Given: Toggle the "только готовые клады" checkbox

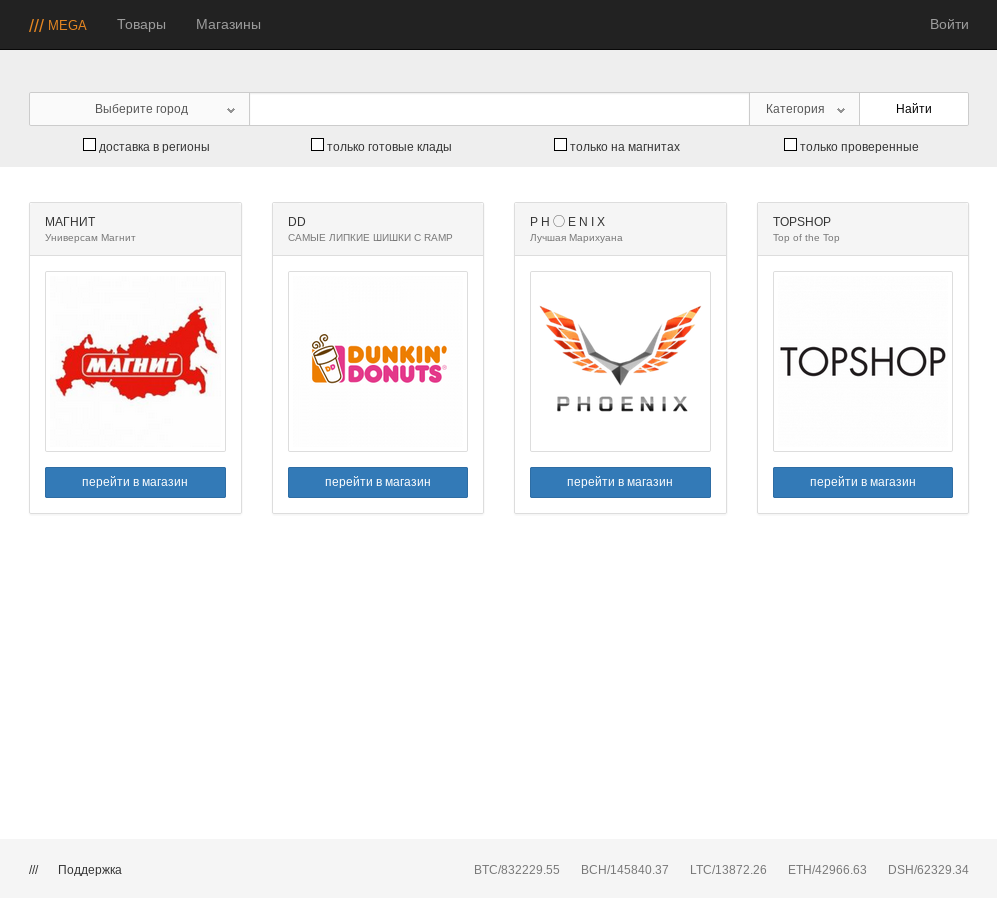Looking at the screenshot, I should click(x=318, y=145).
